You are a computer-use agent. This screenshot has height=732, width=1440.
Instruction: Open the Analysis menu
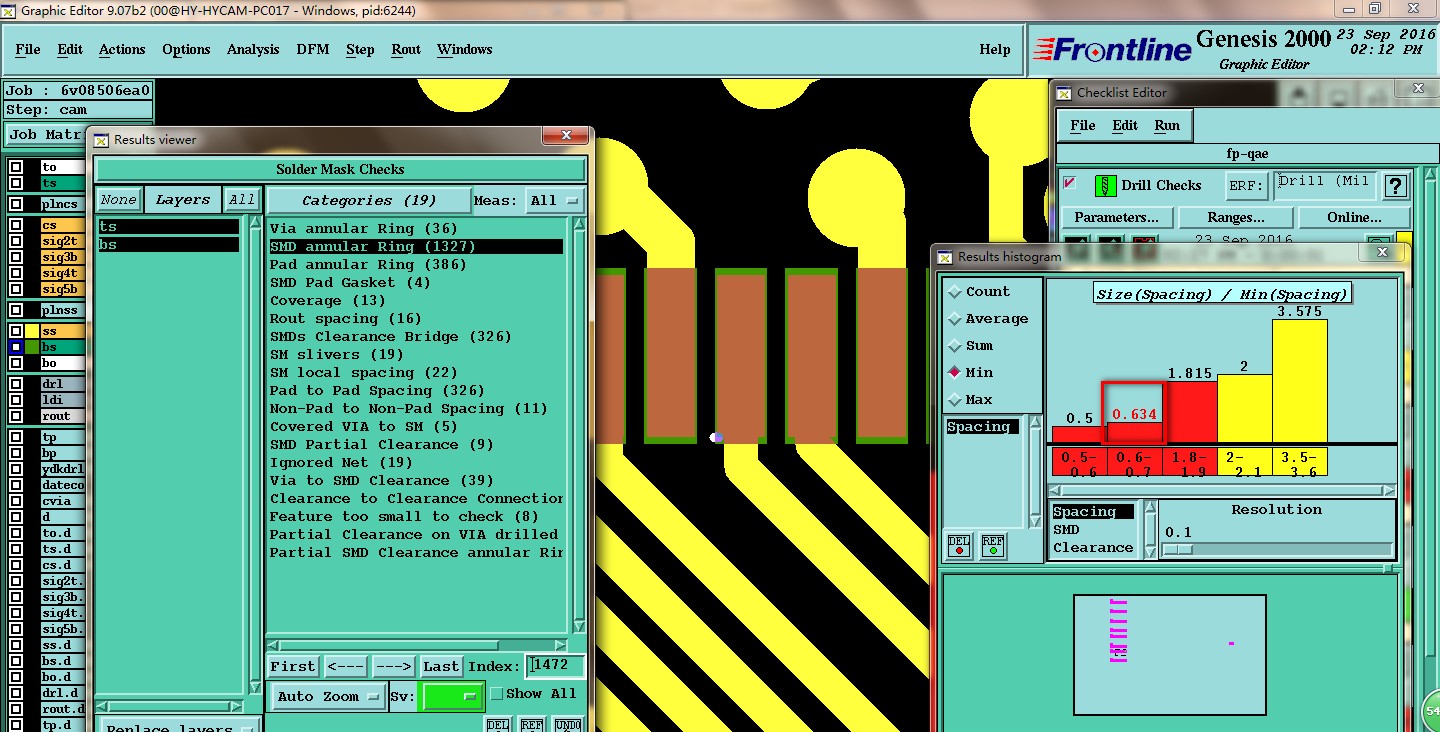(x=253, y=50)
